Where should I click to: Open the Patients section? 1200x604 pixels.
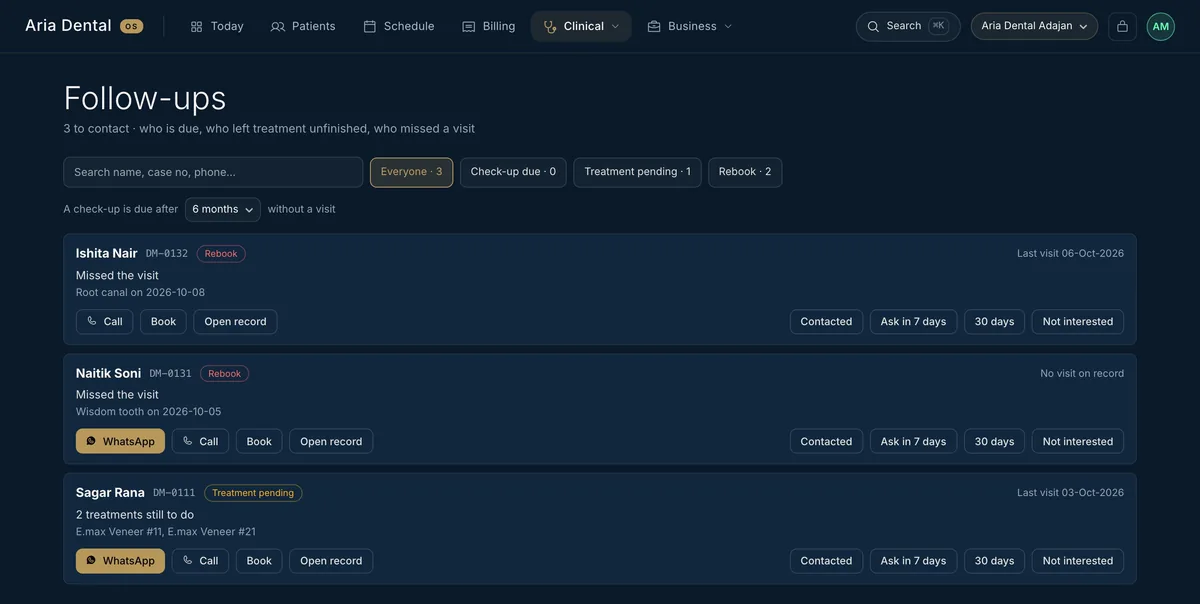(x=303, y=26)
